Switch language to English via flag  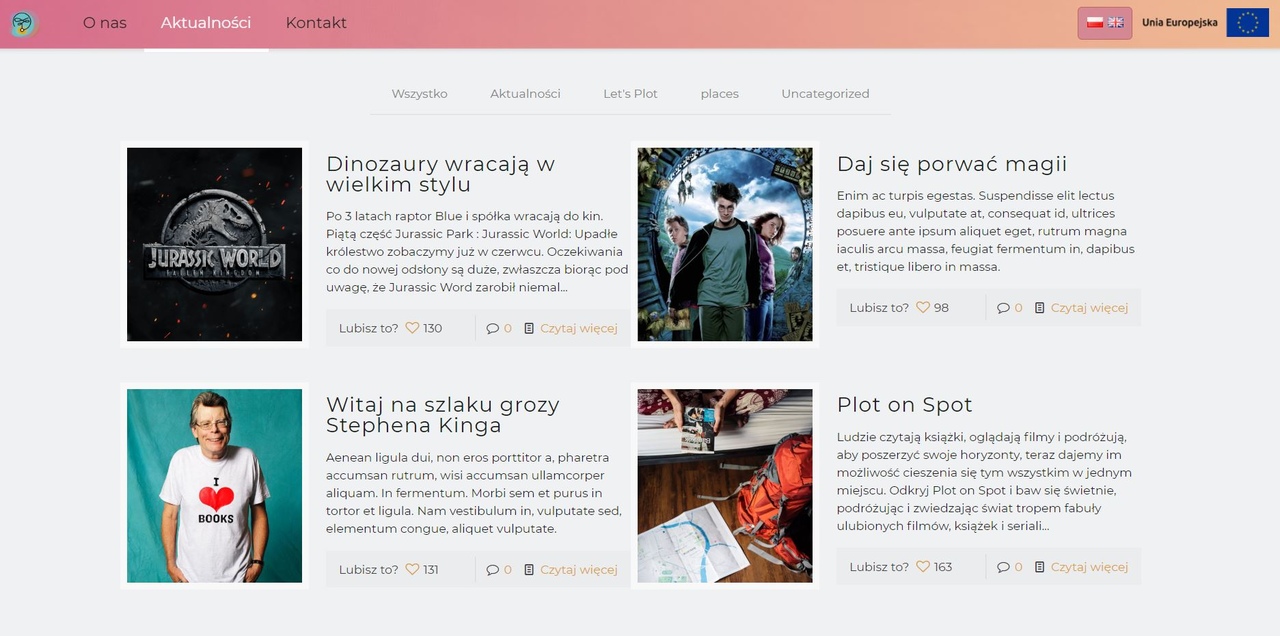pos(1115,23)
